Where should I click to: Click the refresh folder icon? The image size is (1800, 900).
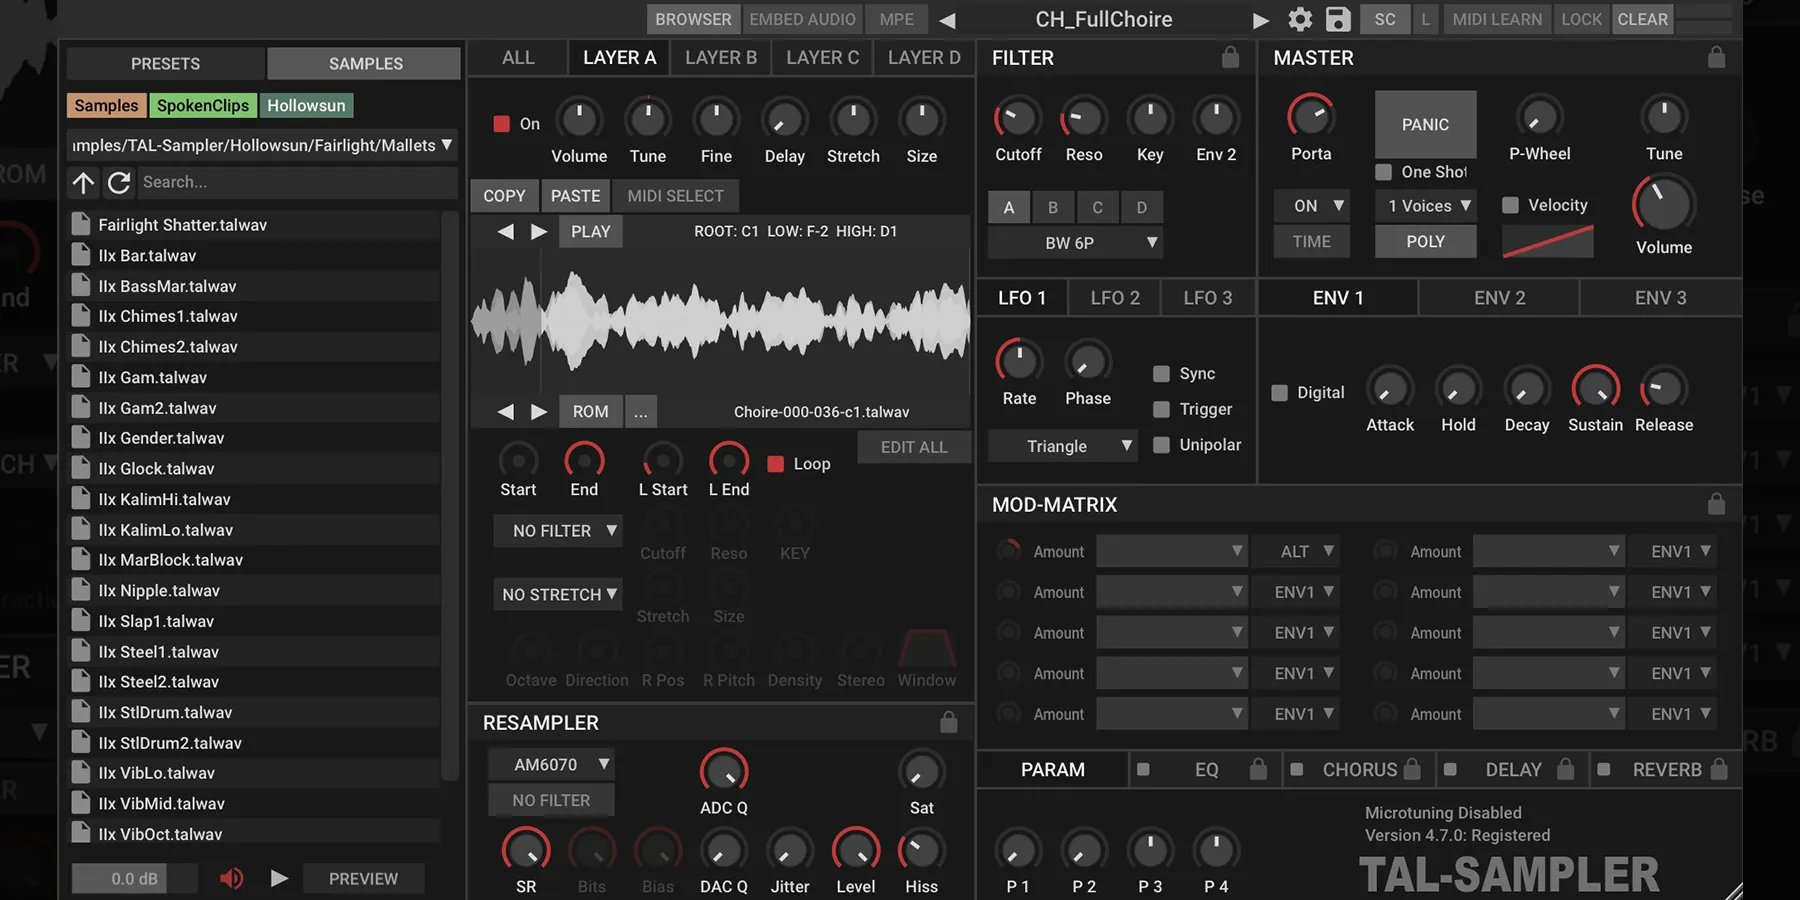(x=119, y=182)
